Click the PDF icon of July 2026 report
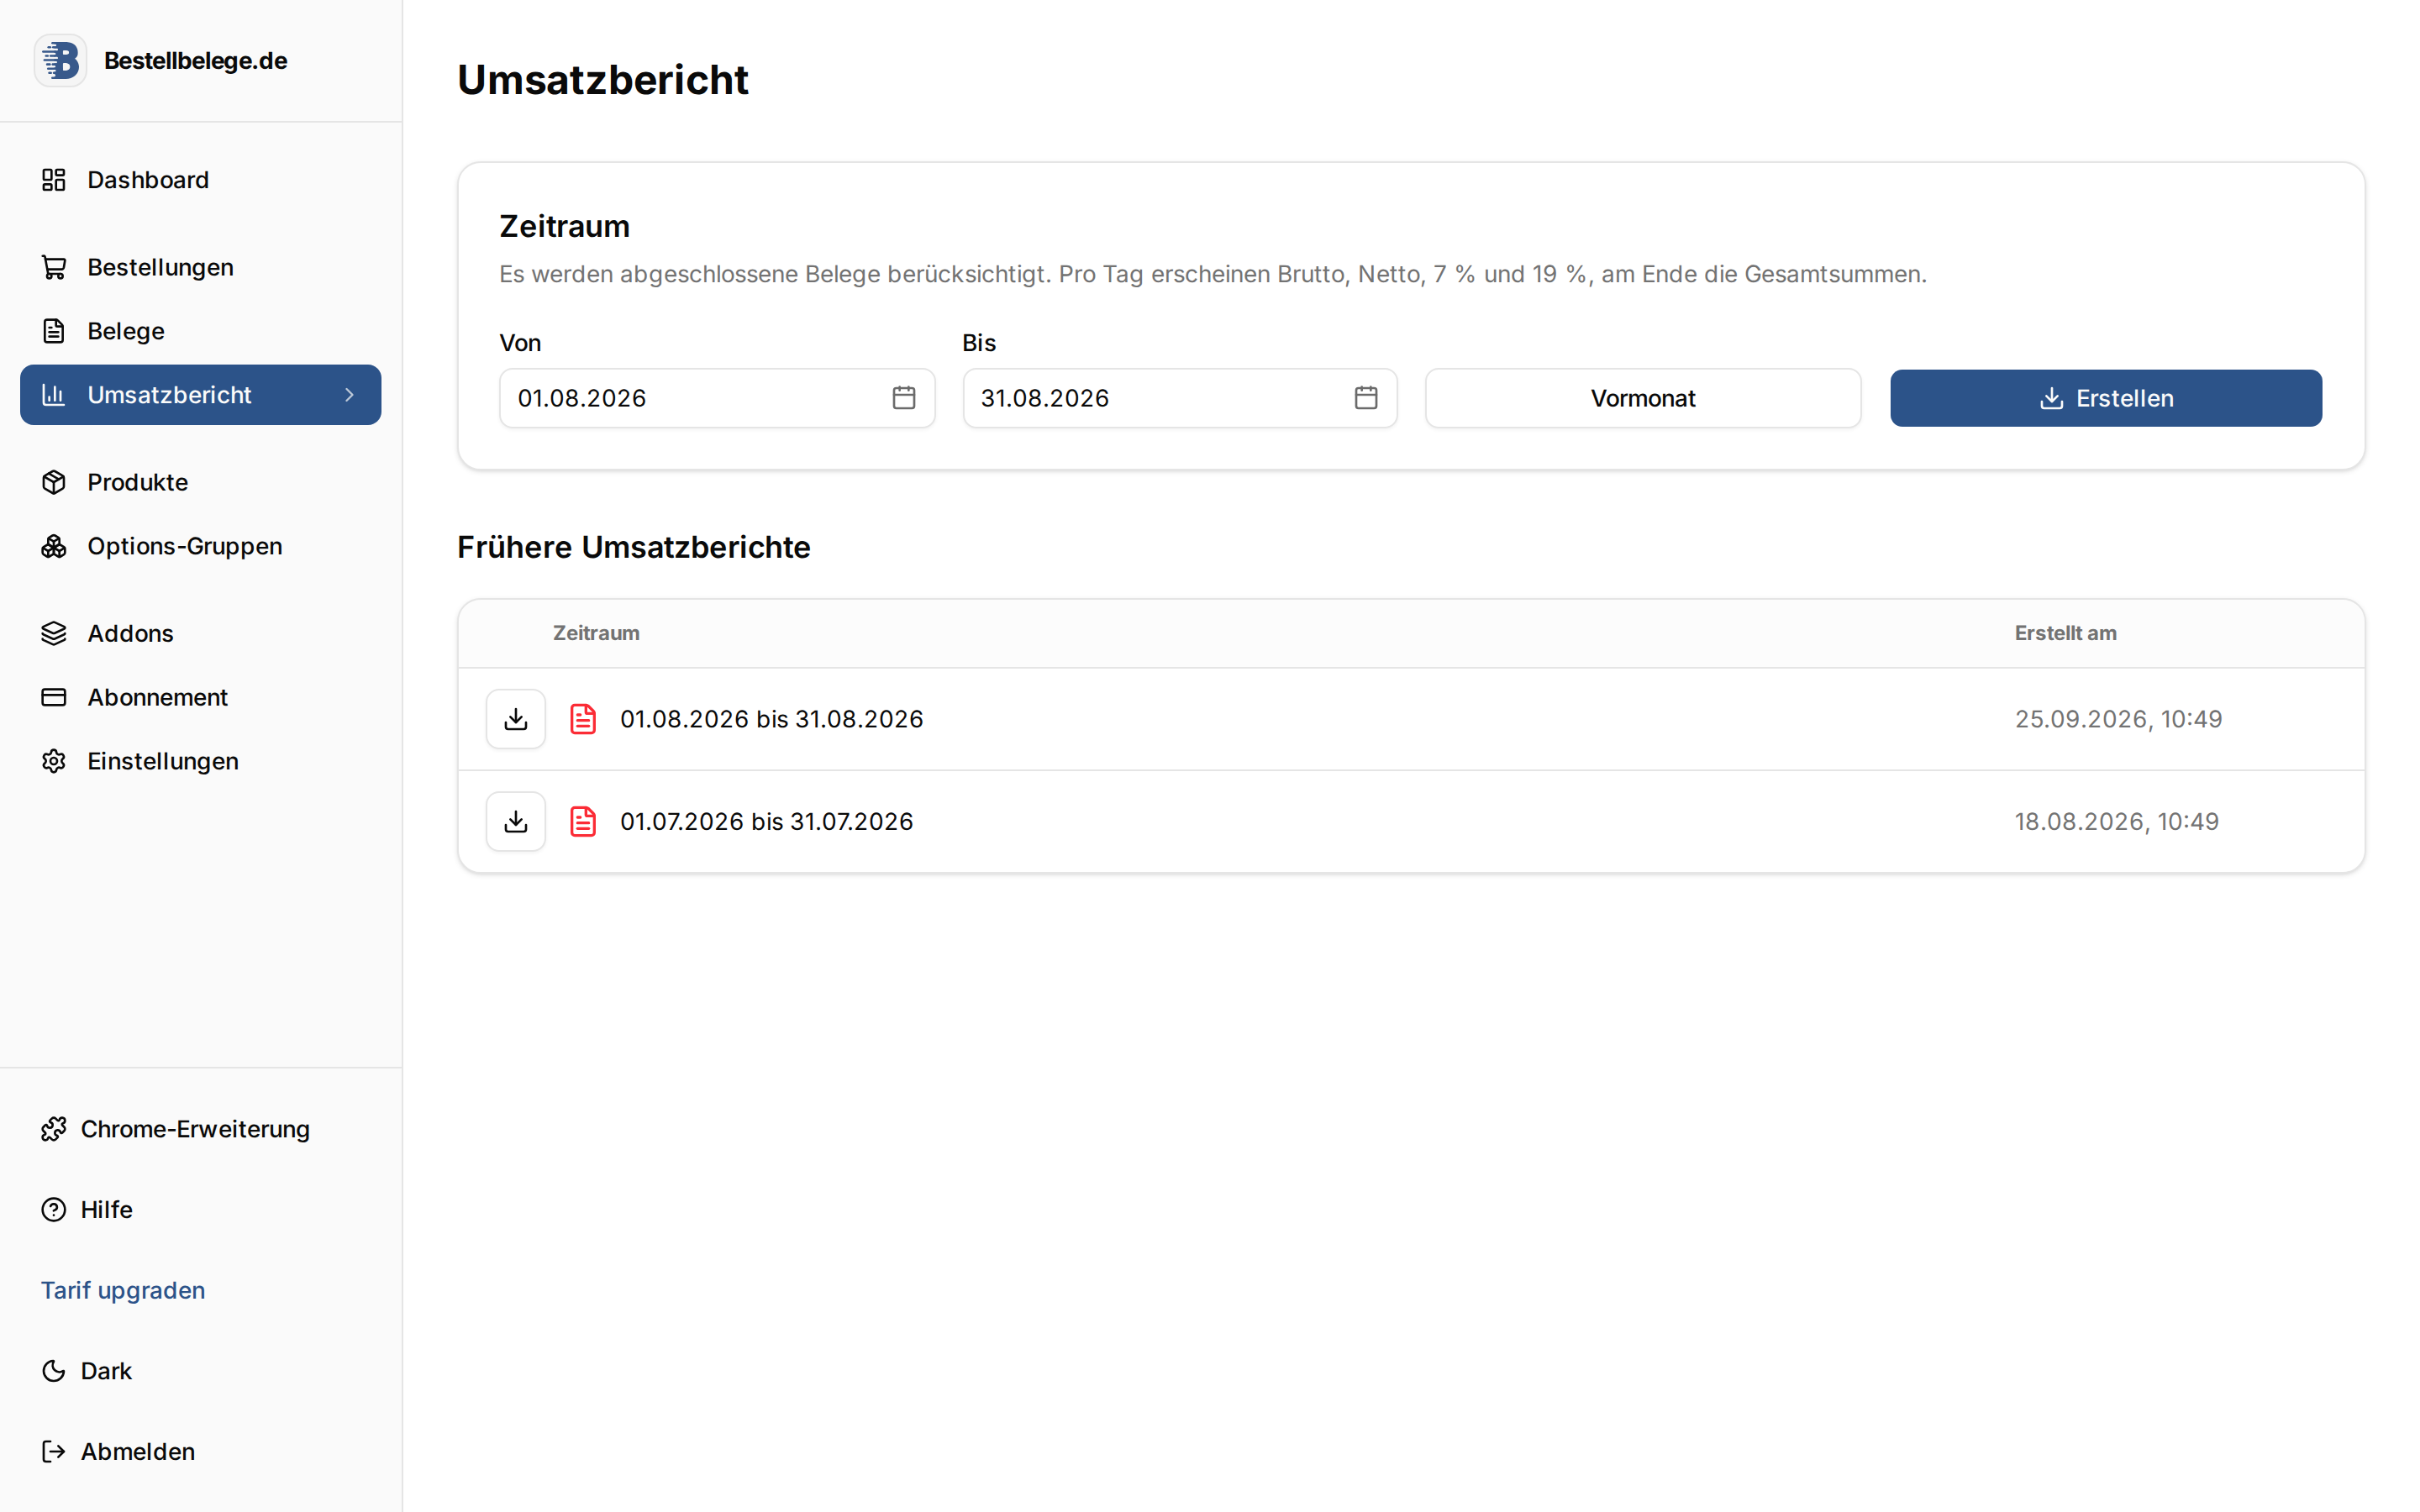The width and height of the screenshot is (2420, 1512). [x=583, y=822]
